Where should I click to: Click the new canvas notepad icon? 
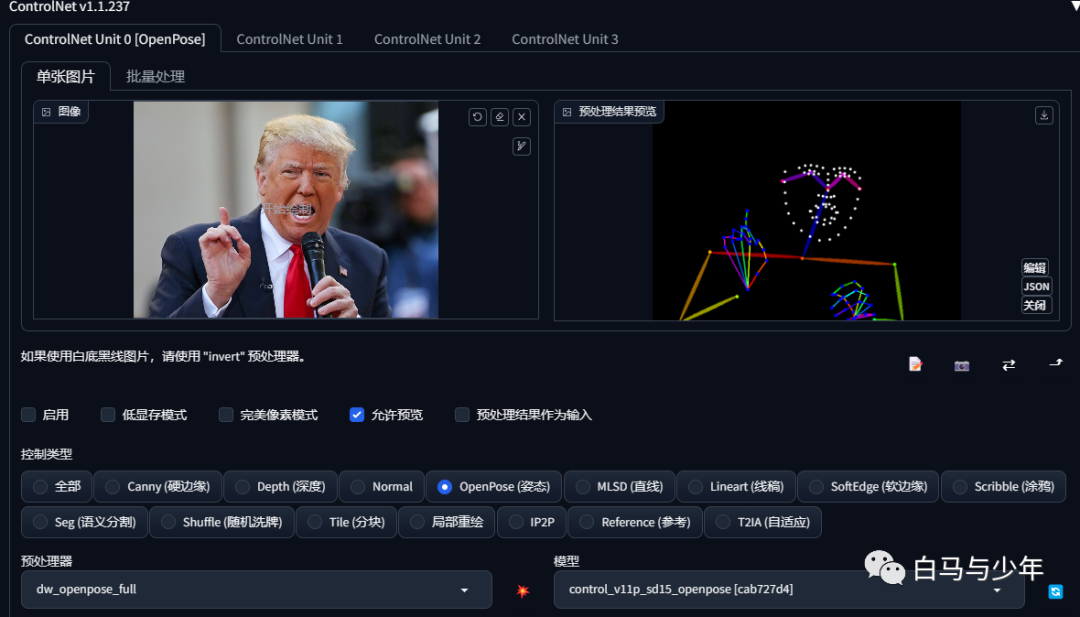[x=915, y=364]
